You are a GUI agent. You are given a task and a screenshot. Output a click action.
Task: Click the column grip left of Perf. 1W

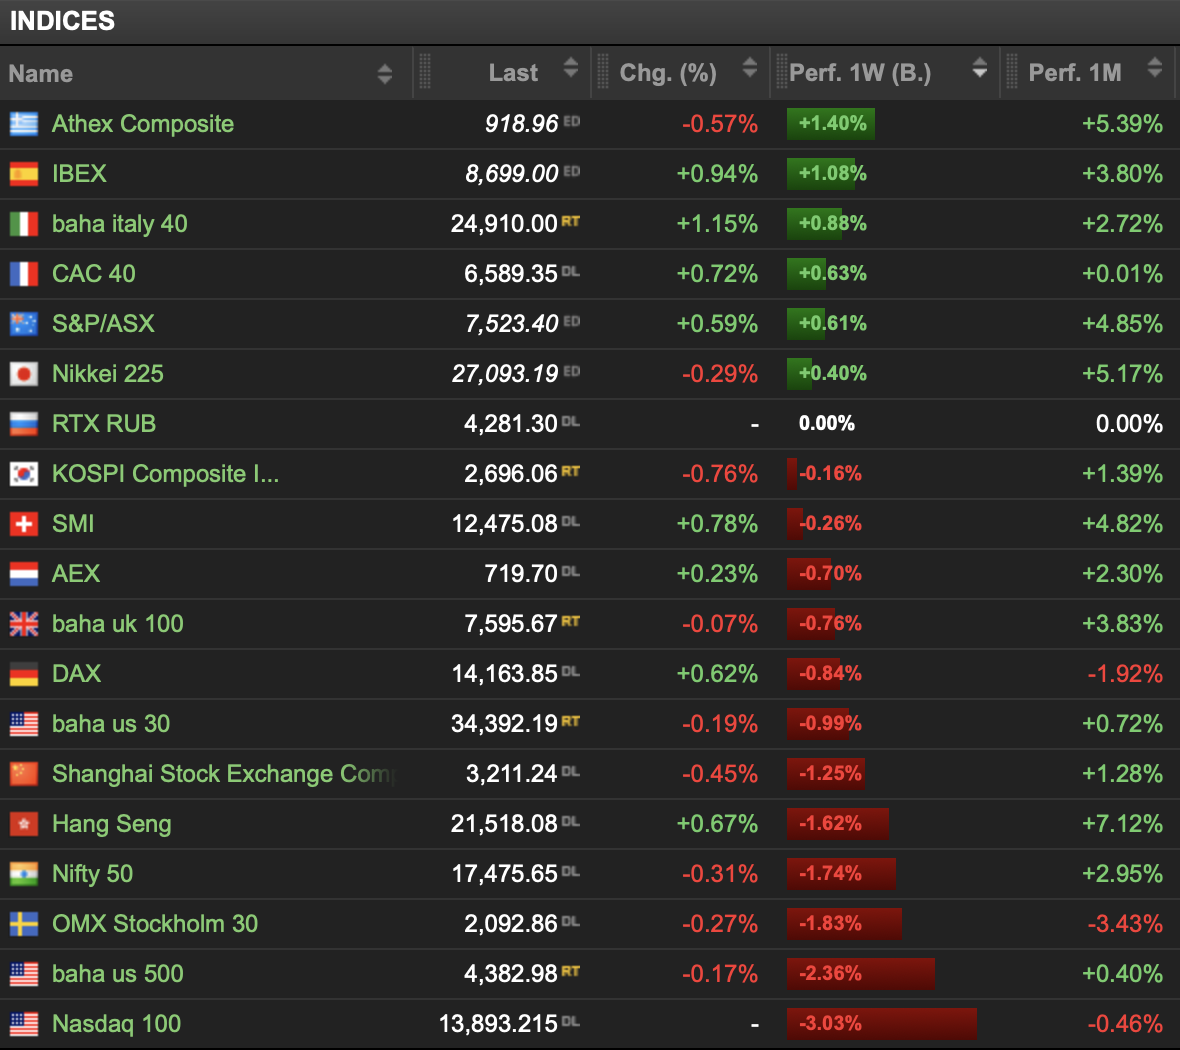click(x=781, y=72)
